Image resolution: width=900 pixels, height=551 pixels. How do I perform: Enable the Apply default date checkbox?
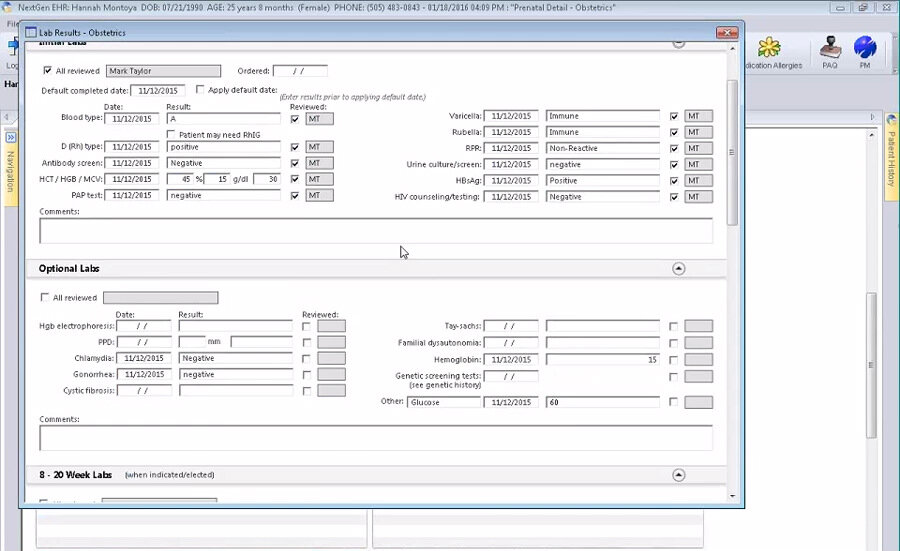click(200, 90)
